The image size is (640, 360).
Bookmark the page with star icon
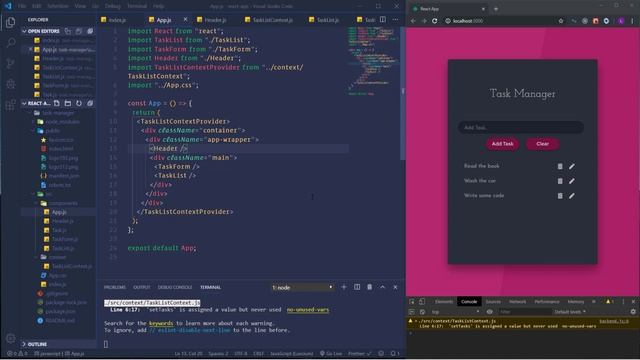point(561,21)
